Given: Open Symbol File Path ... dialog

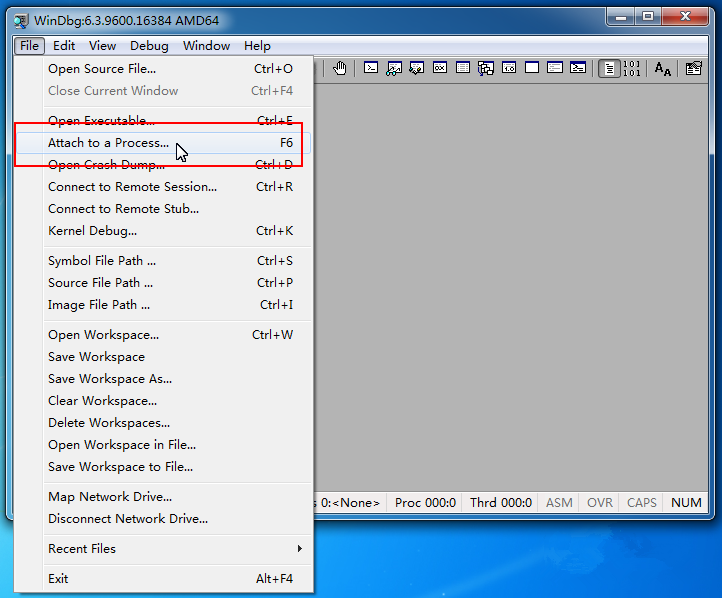Looking at the screenshot, I should [164, 261].
